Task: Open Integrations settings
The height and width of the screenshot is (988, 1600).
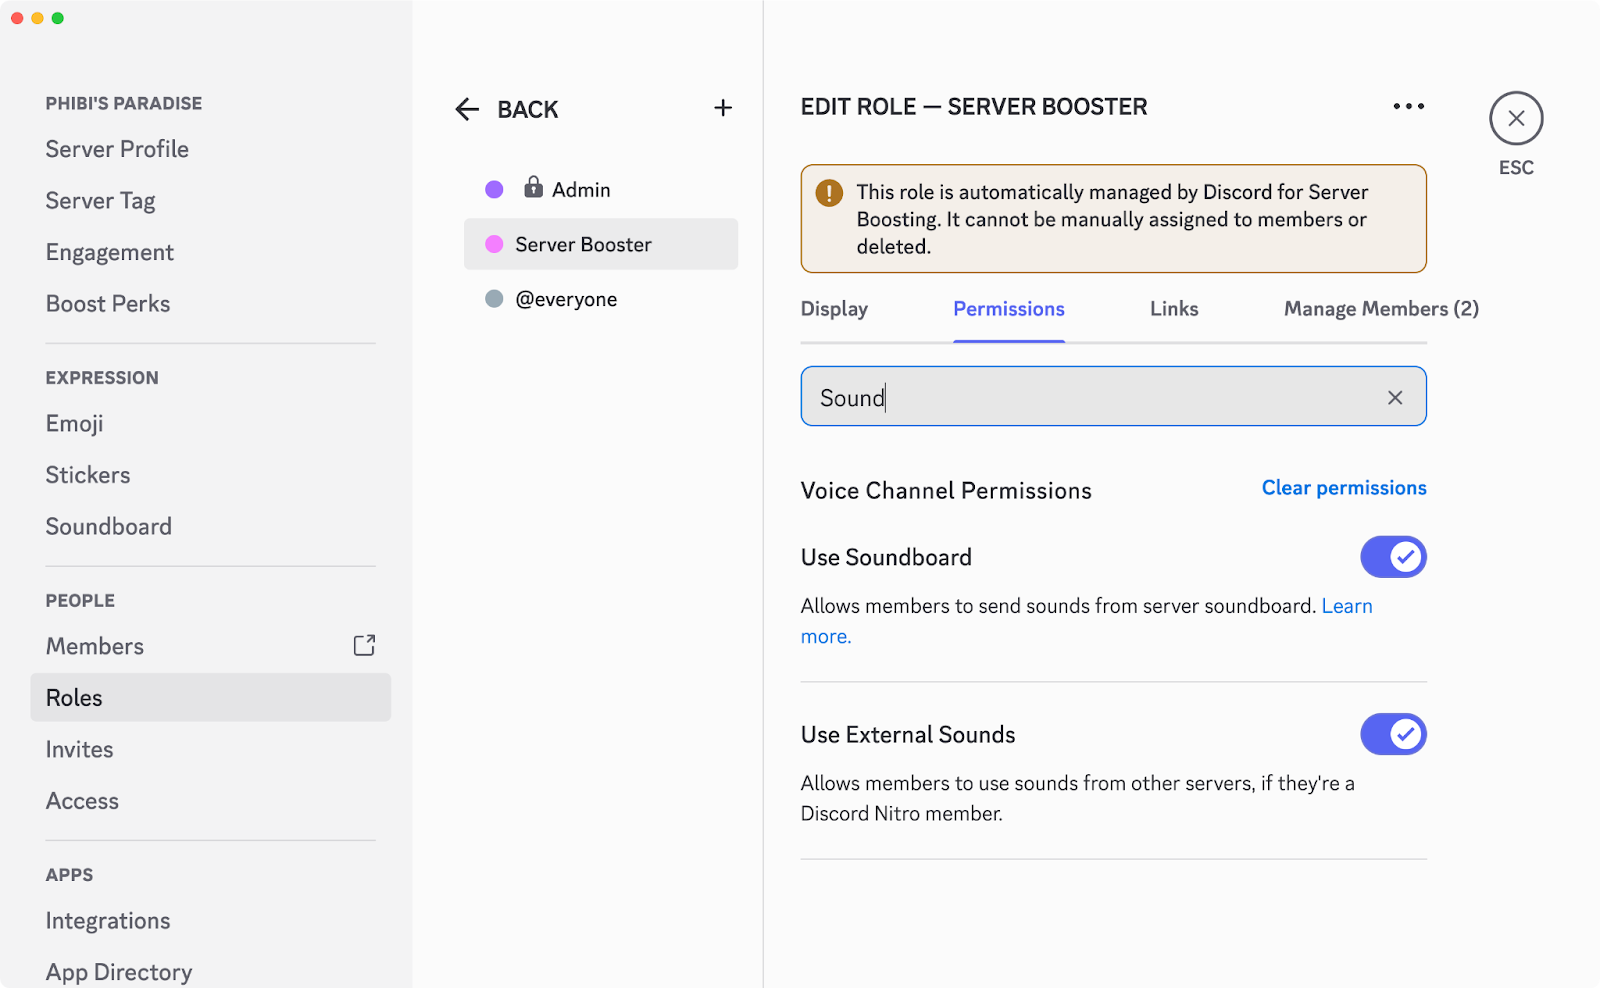Action: 108,921
